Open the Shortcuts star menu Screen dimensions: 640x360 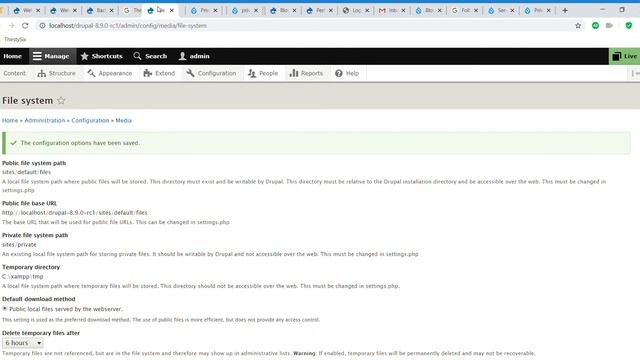102,56
